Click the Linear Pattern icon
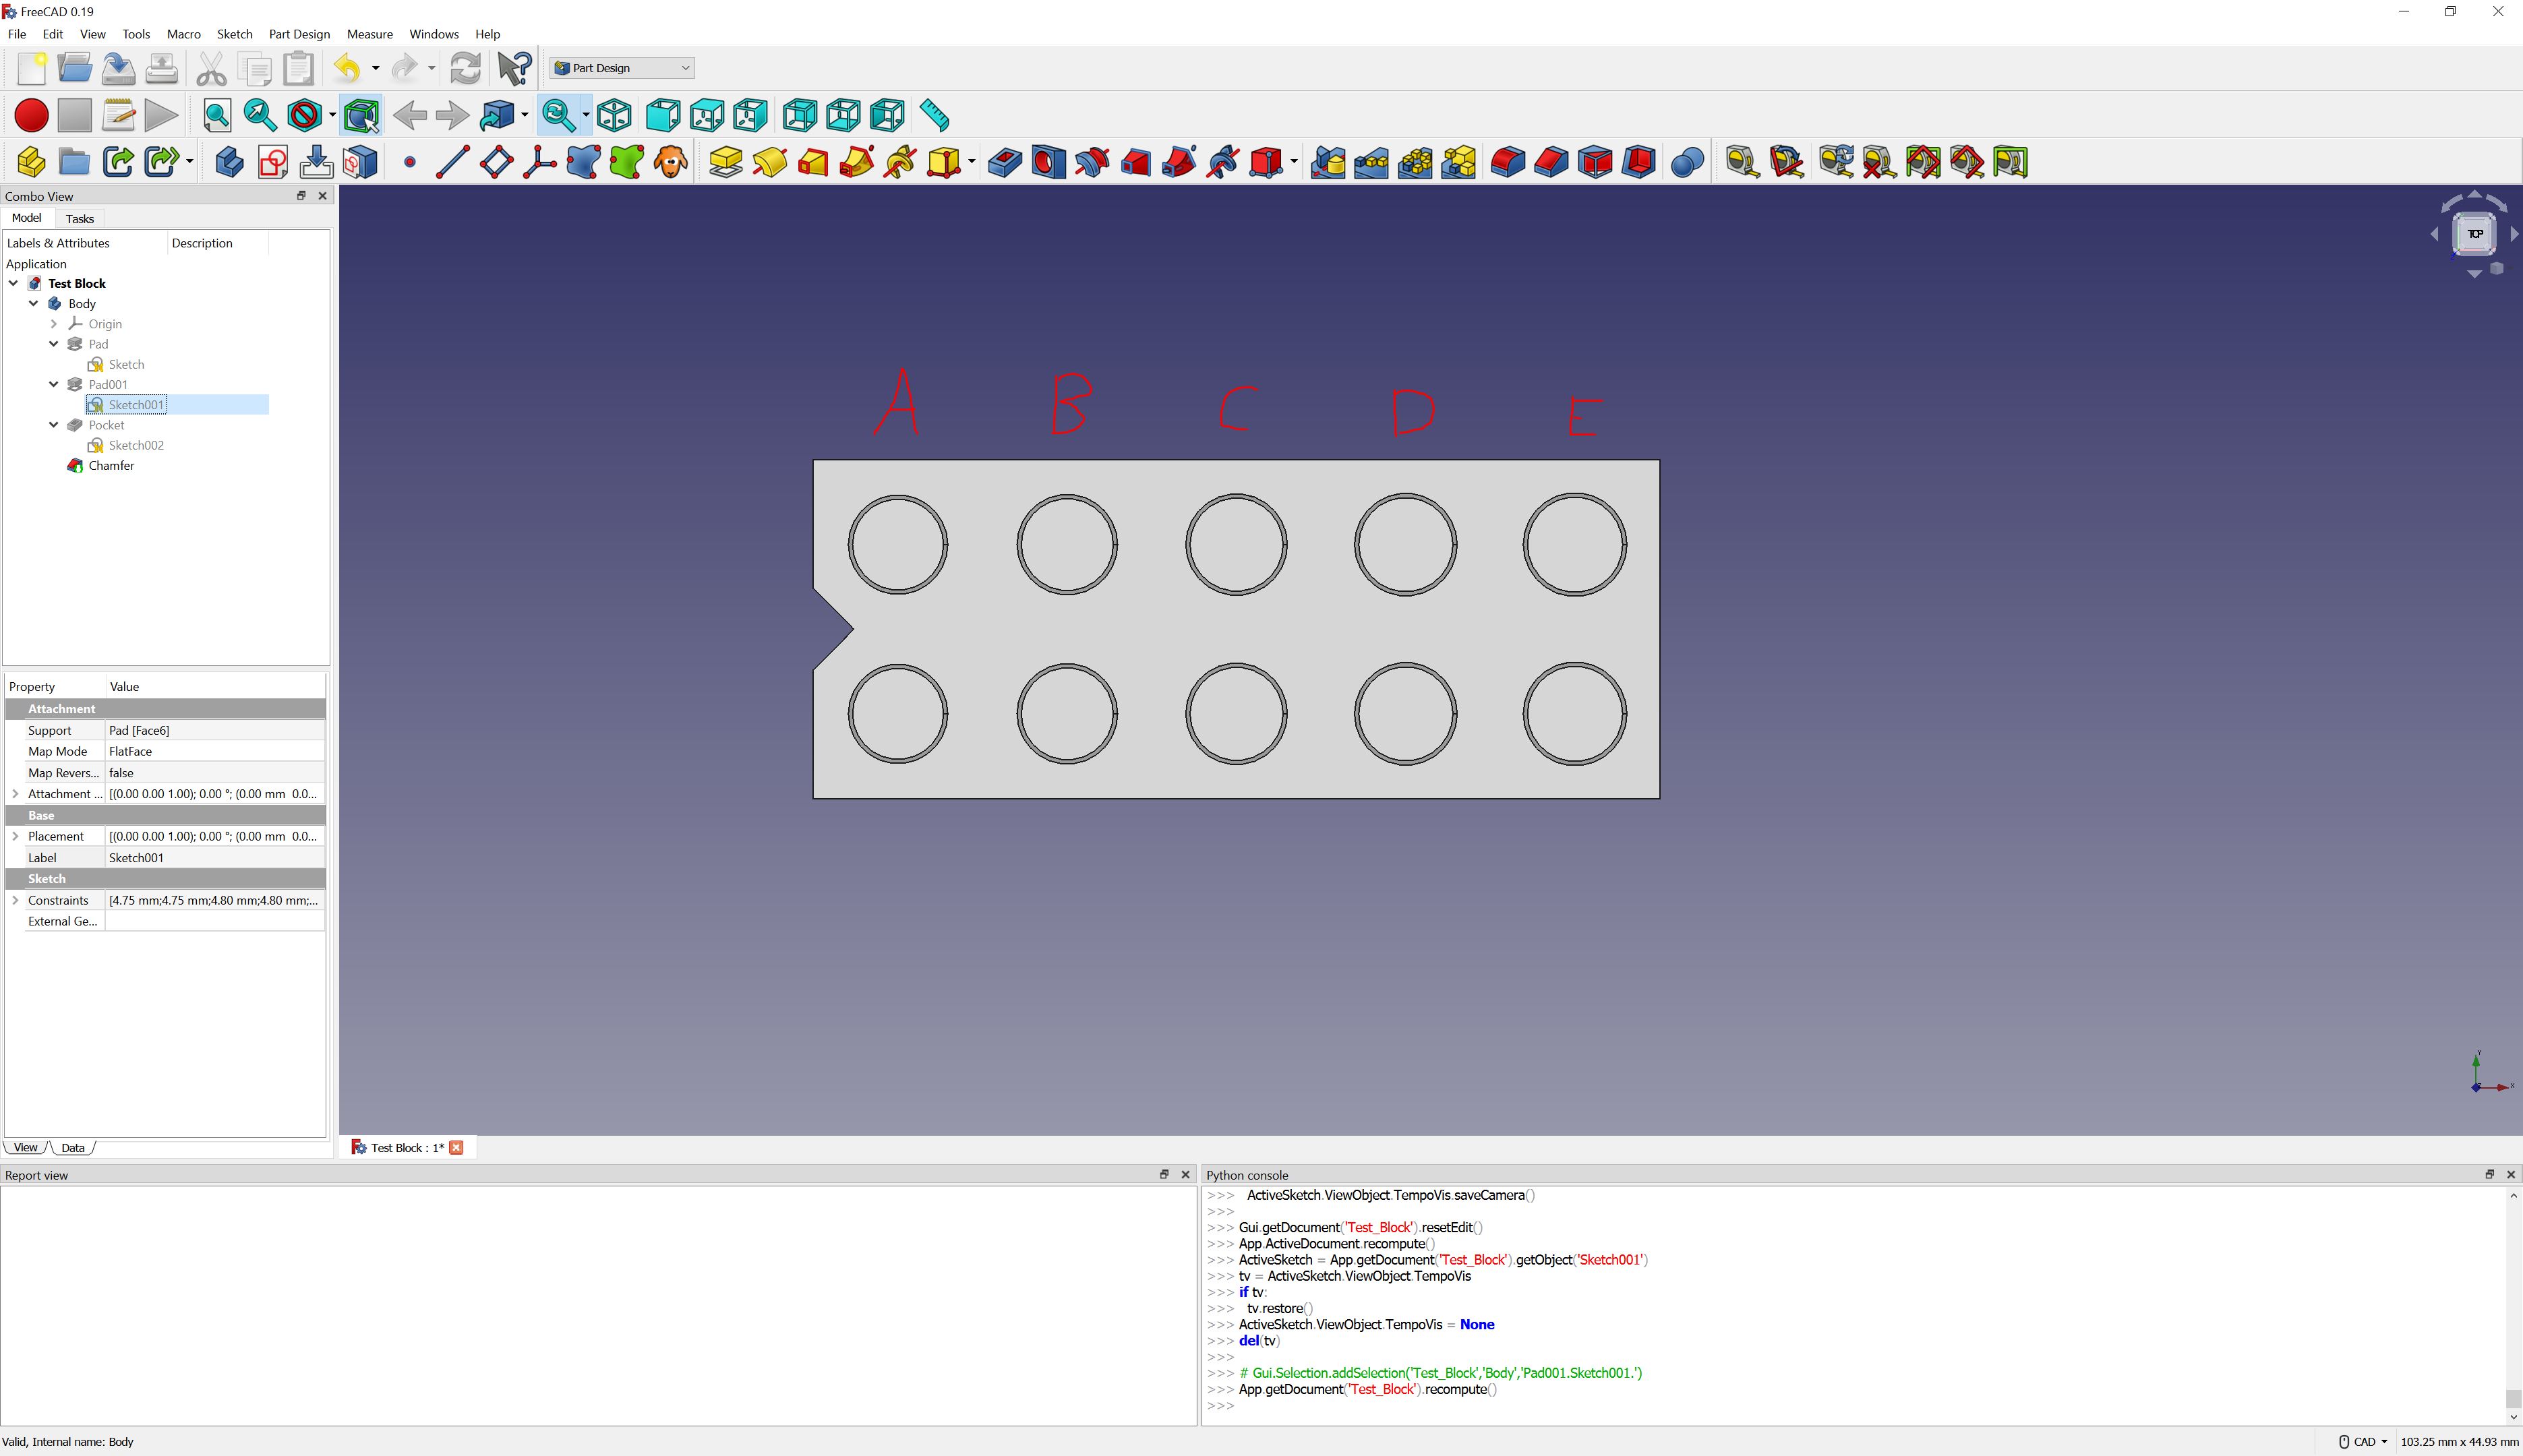The width and height of the screenshot is (2523, 1456). click(1372, 162)
